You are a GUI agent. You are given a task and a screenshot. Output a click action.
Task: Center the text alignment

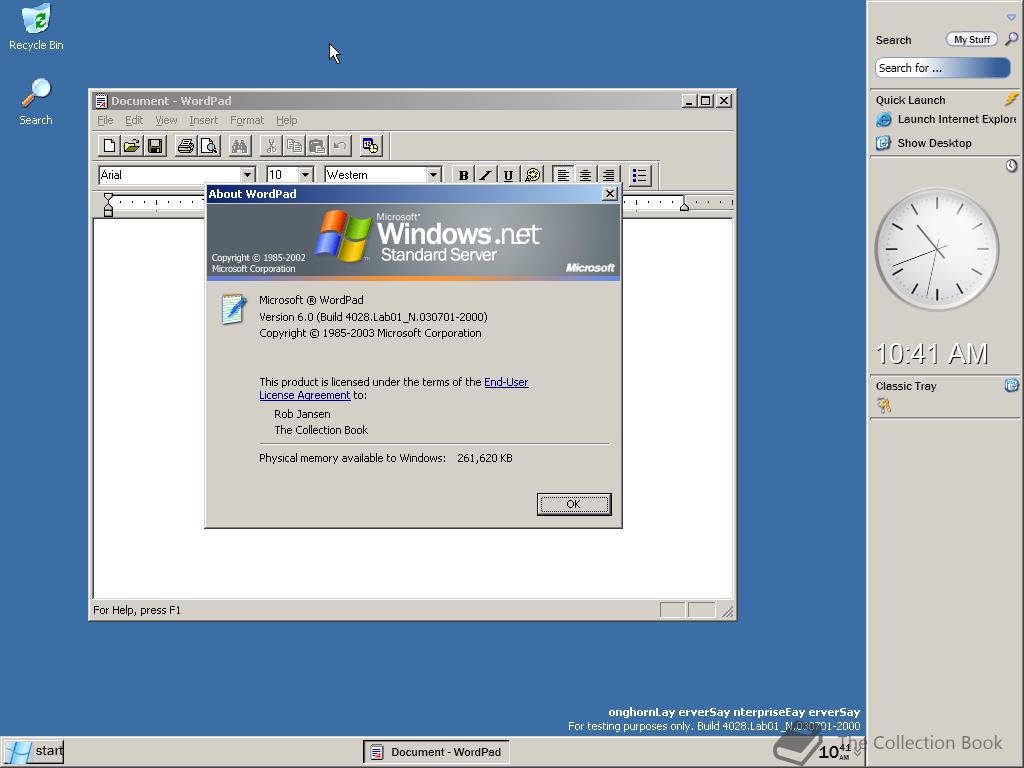(x=586, y=175)
